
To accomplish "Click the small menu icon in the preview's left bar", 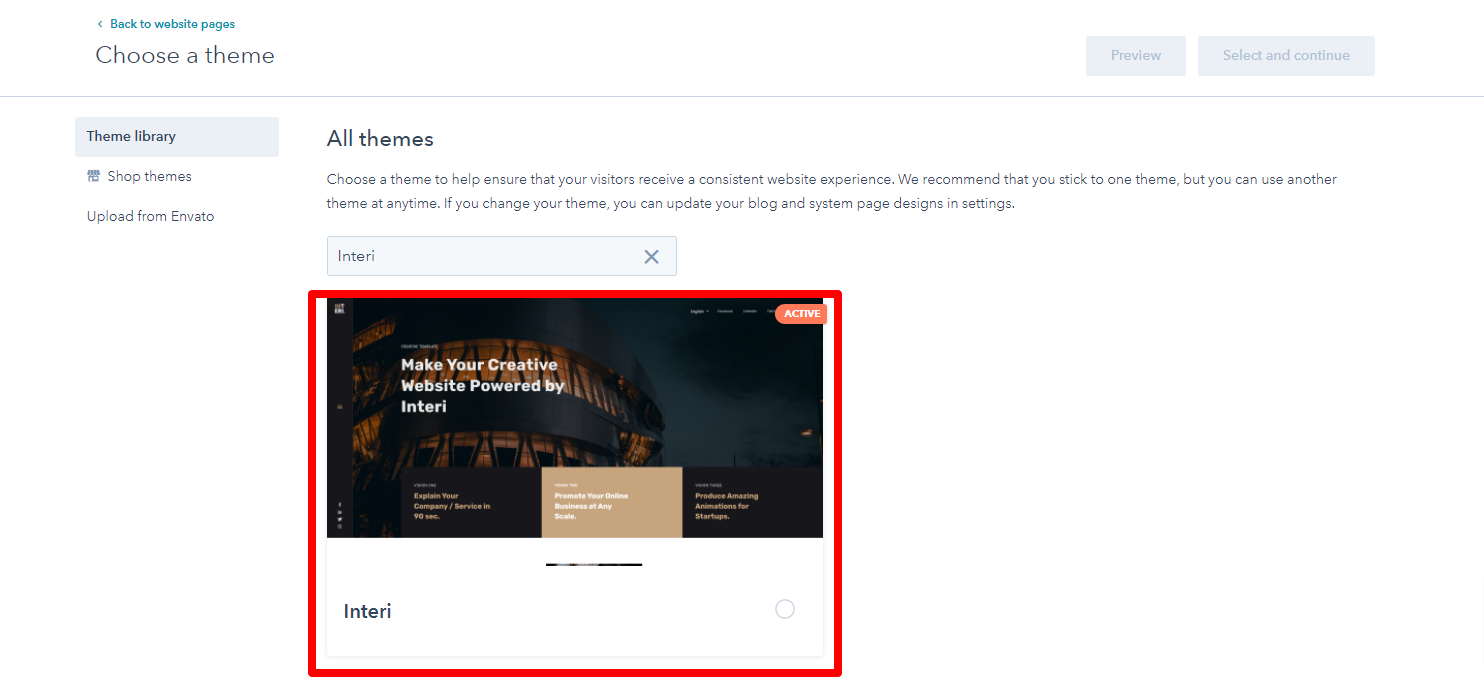I will [340, 406].
